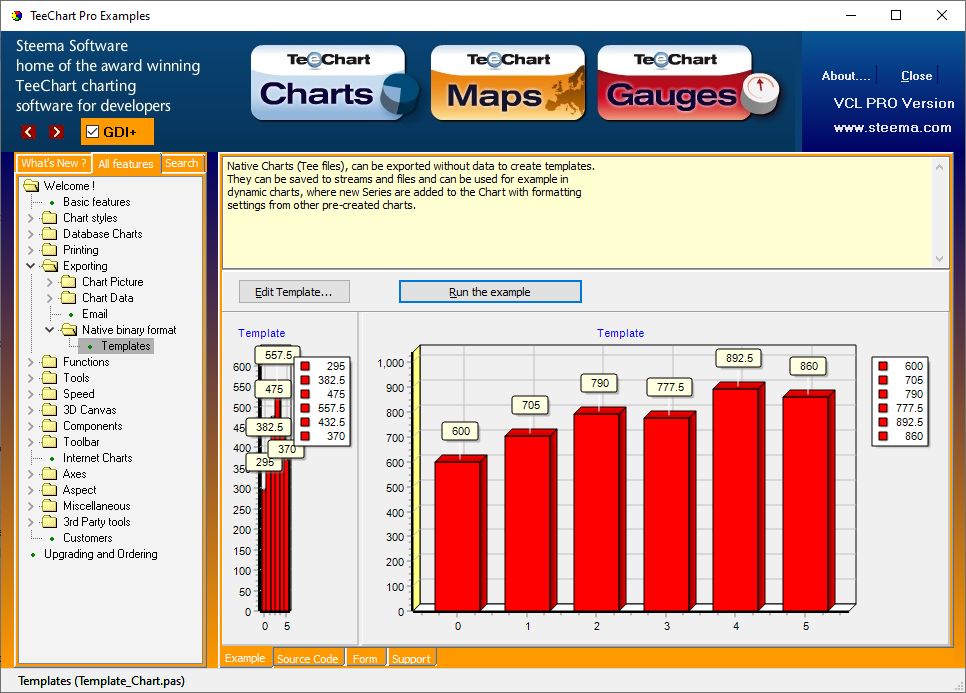966x693 pixels.
Task: Click red legend swatch beside 432.5 in small chart
Action: tap(305, 422)
